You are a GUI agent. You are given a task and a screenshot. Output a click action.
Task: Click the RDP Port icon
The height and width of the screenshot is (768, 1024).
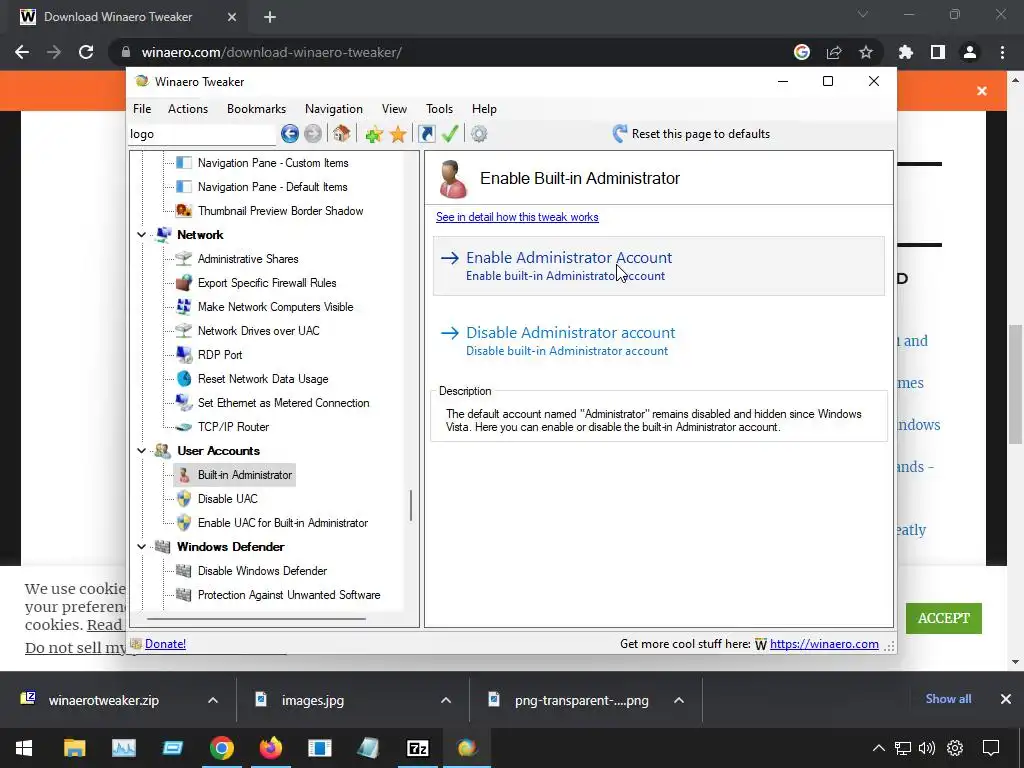click(x=184, y=355)
